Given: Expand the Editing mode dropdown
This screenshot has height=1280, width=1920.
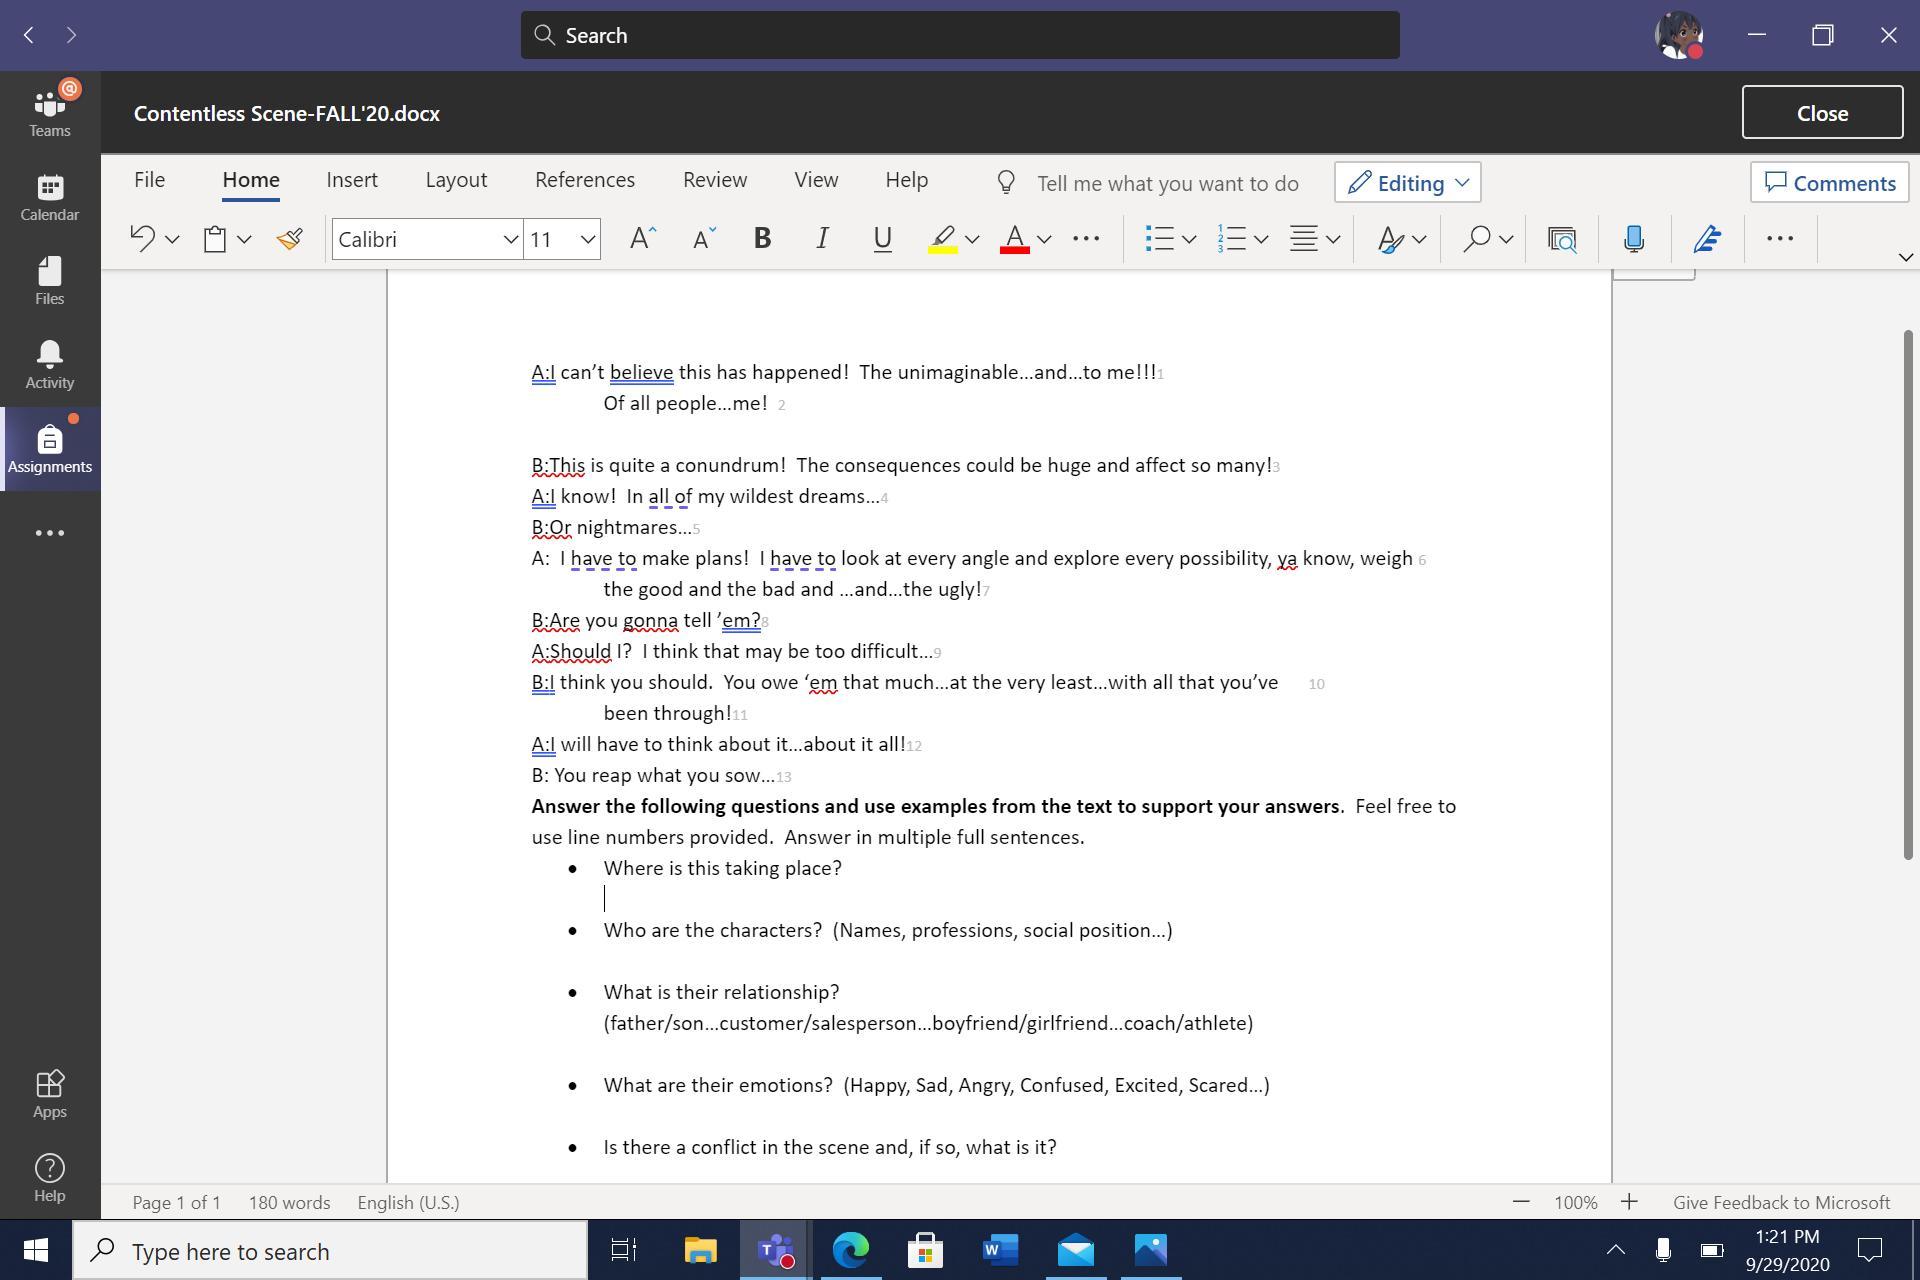Looking at the screenshot, I should pyautogui.click(x=1407, y=183).
